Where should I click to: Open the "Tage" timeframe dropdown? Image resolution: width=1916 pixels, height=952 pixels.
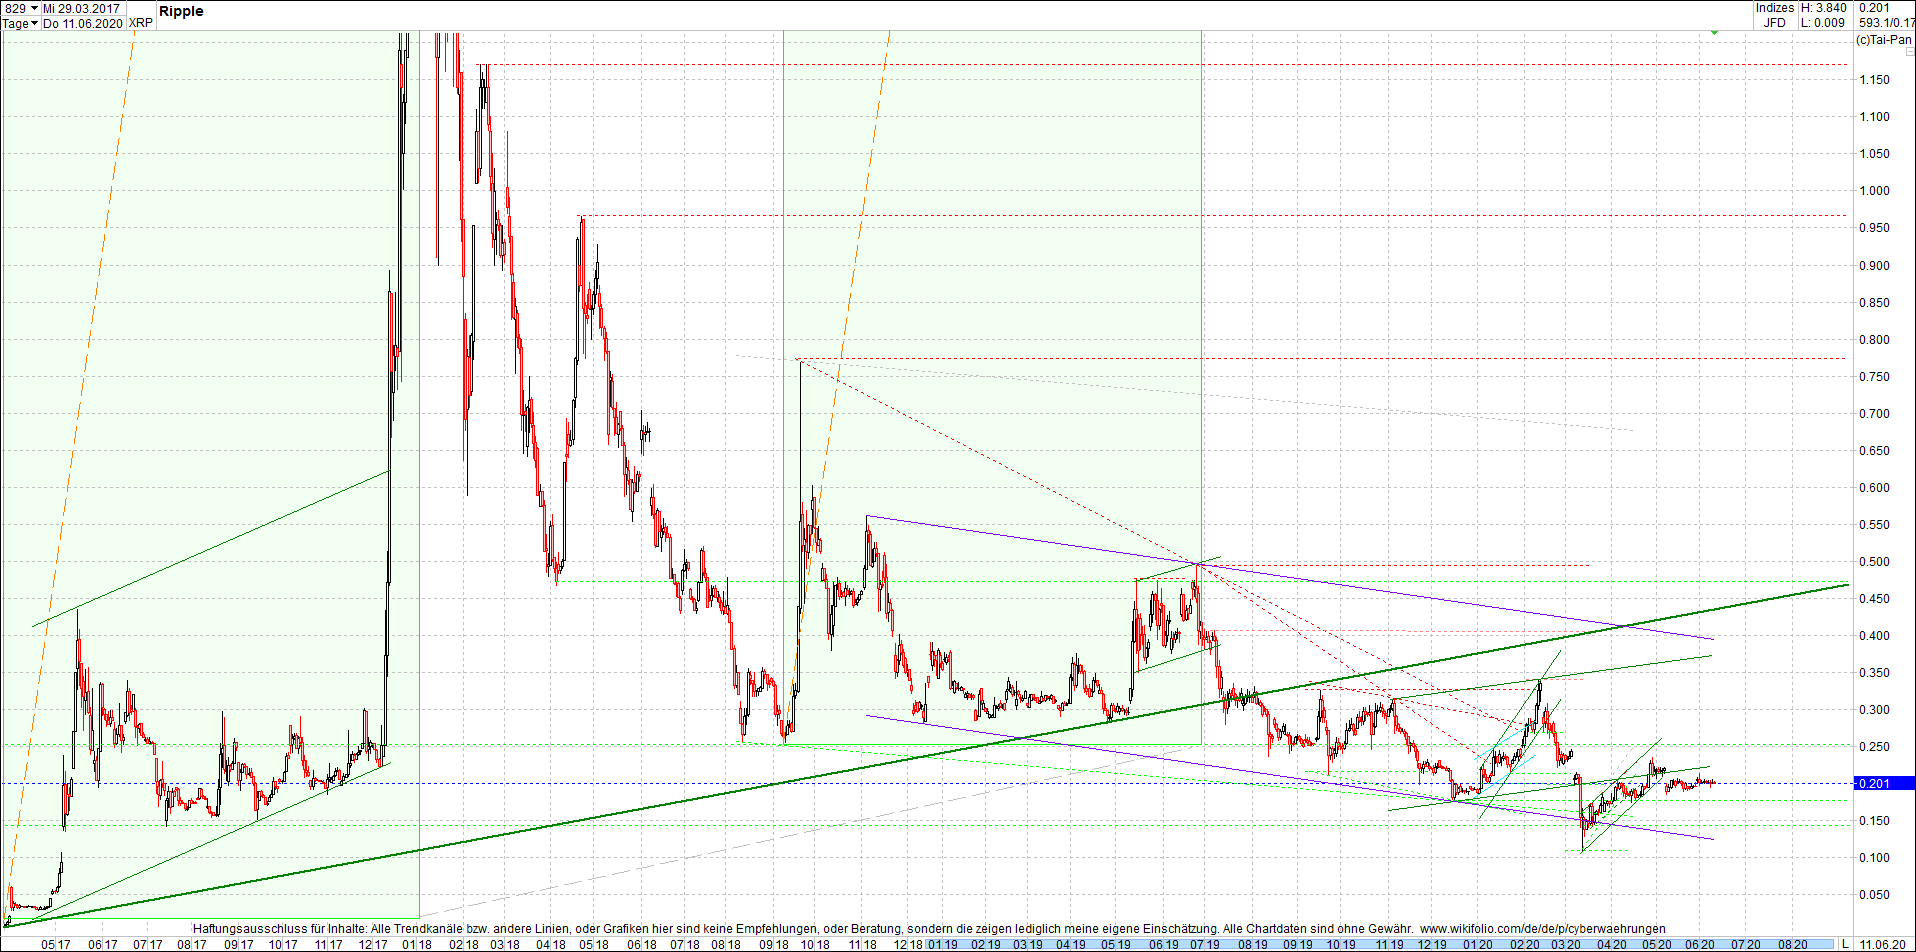coord(14,23)
